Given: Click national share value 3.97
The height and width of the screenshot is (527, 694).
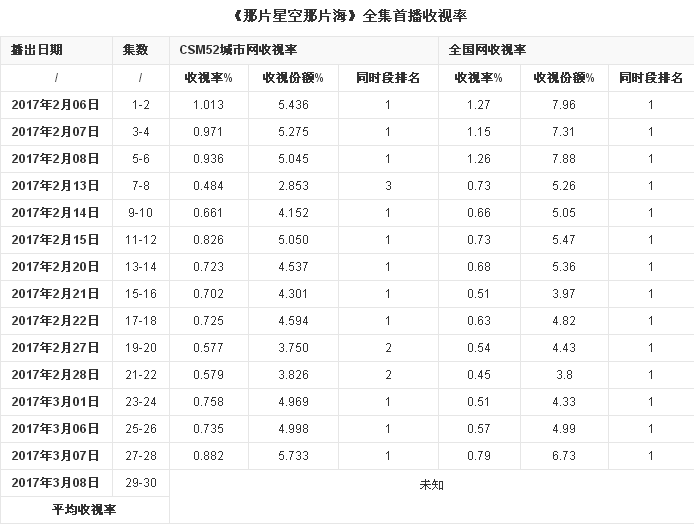Looking at the screenshot, I should point(564,294).
